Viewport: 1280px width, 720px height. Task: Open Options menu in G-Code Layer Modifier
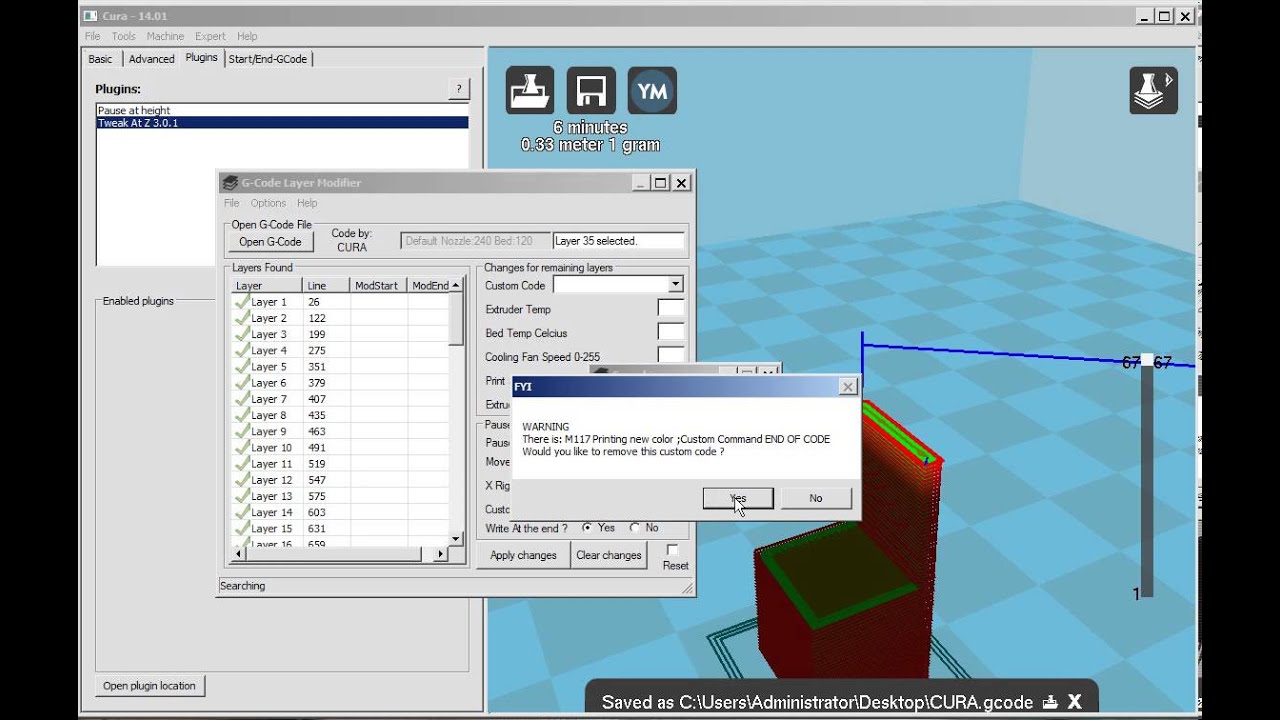coord(268,203)
